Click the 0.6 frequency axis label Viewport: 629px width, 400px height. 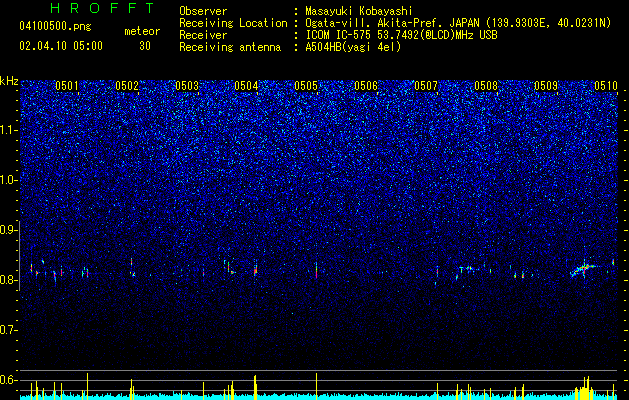9,380
